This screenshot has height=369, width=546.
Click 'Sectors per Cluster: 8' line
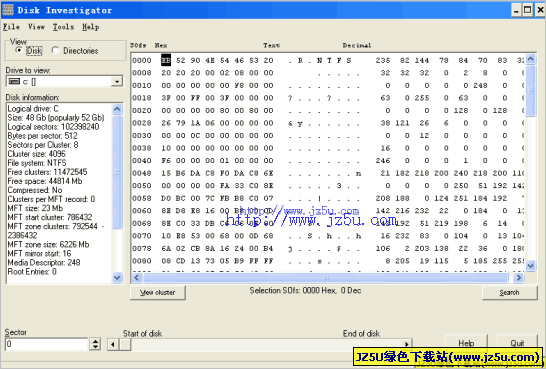(x=43, y=145)
